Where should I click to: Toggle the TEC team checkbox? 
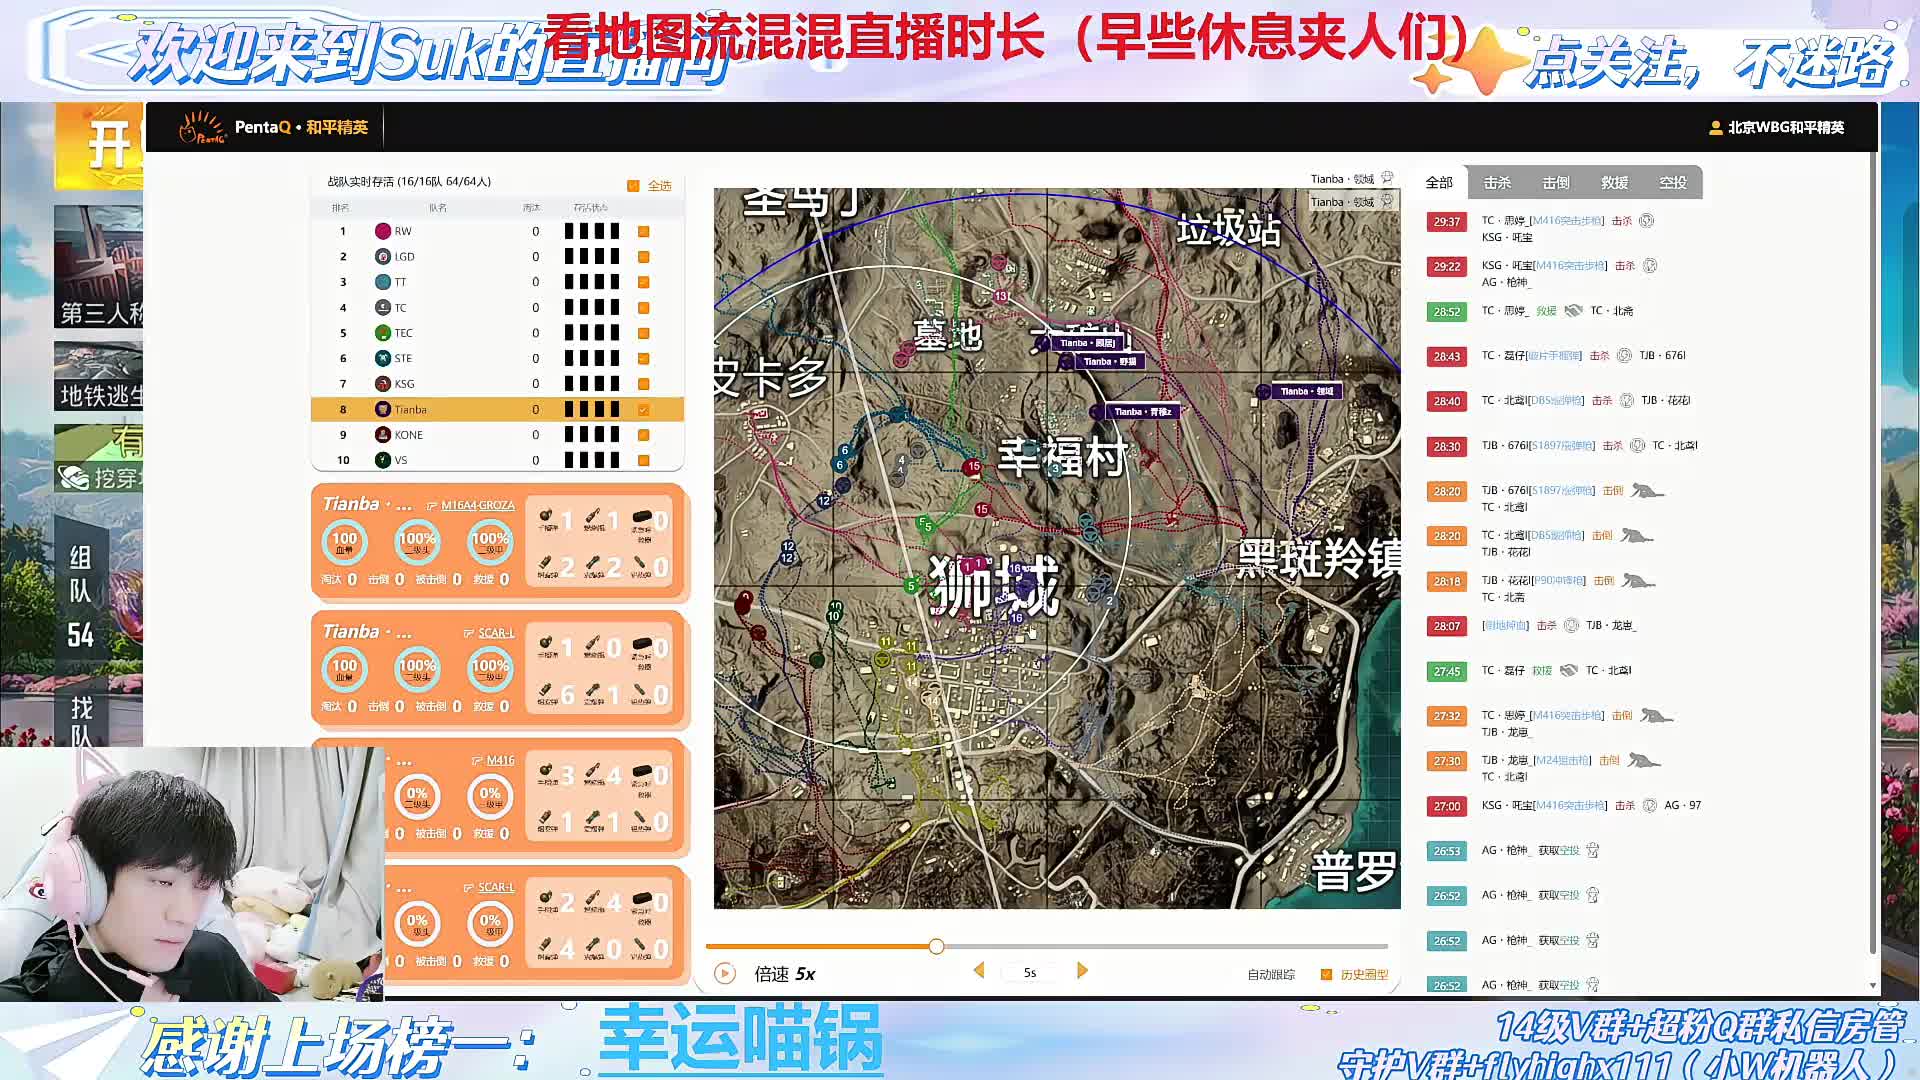(x=644, y=333)
